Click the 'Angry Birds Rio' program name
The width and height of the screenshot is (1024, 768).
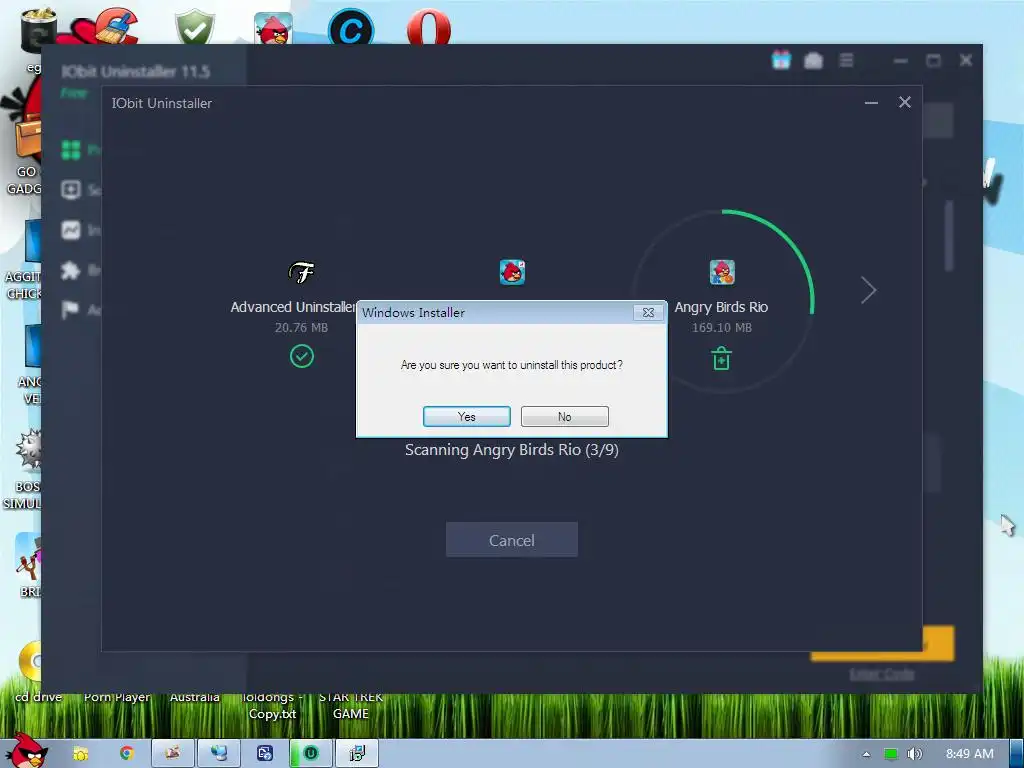(721, 307)
